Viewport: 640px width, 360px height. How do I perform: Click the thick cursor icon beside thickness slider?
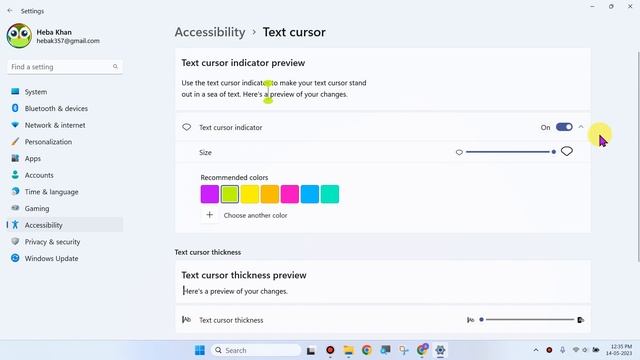tap(581, 320)
